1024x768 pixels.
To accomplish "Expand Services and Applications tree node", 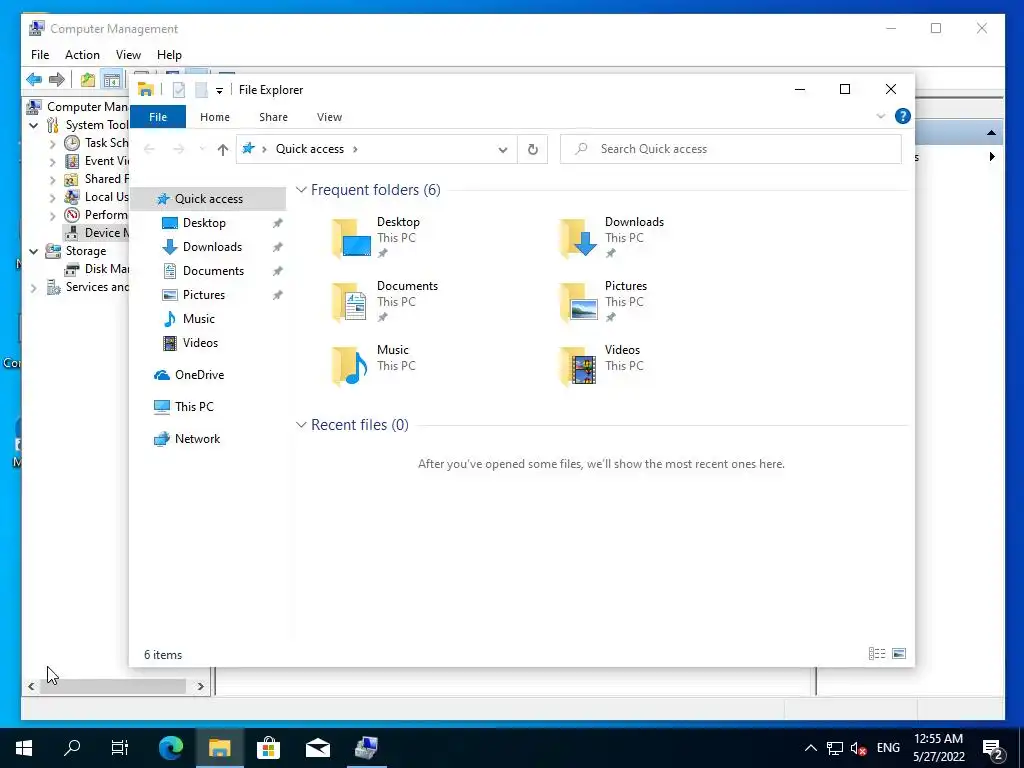I will pyautogui.click(x=33, y=287).
